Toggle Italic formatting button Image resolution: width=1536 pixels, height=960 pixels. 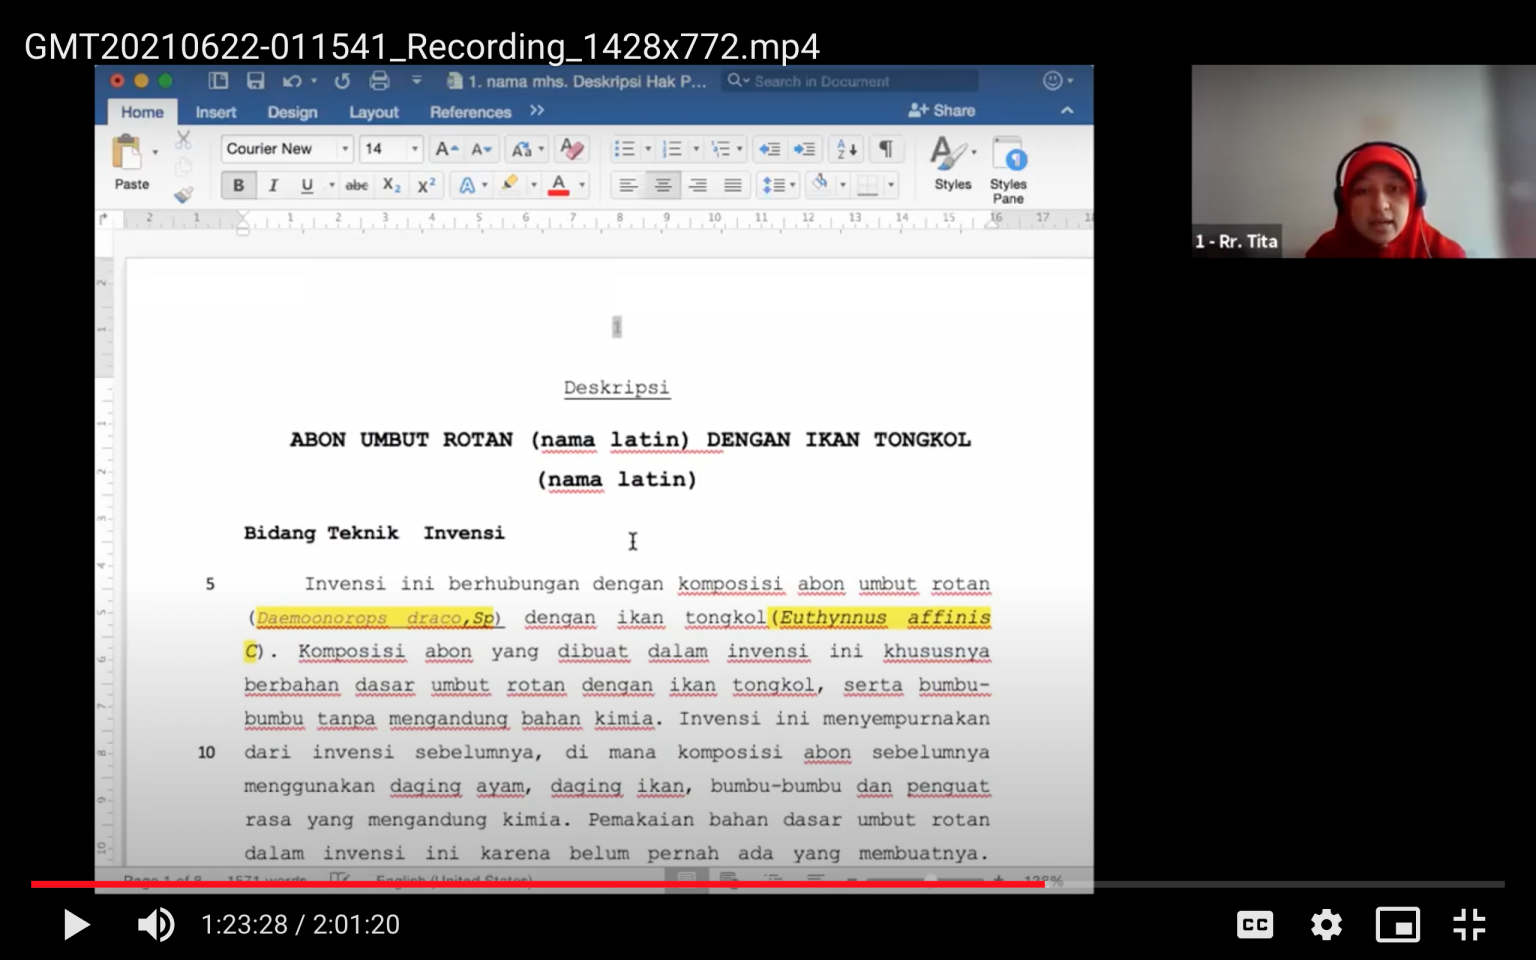coord(272,185)
